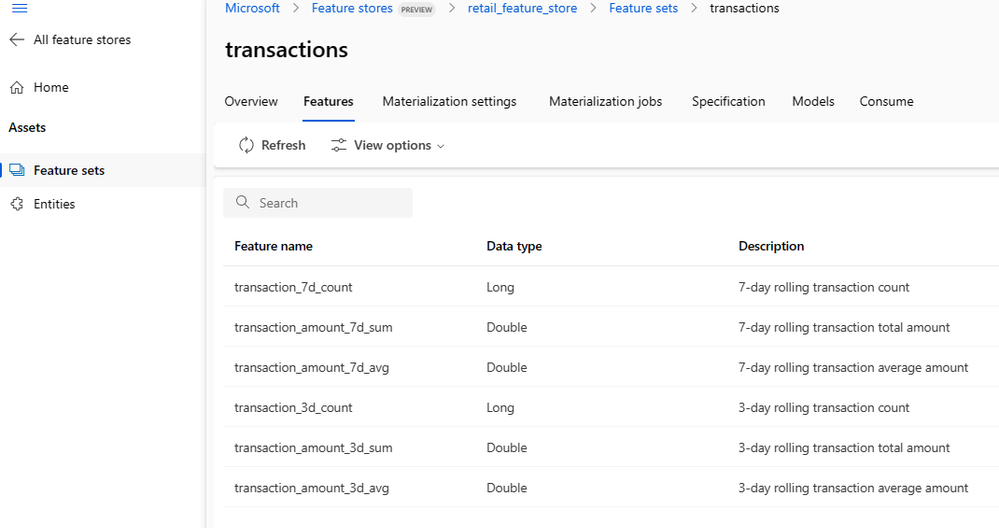Click the Entities puzzle icon

(x=17, y=204)
